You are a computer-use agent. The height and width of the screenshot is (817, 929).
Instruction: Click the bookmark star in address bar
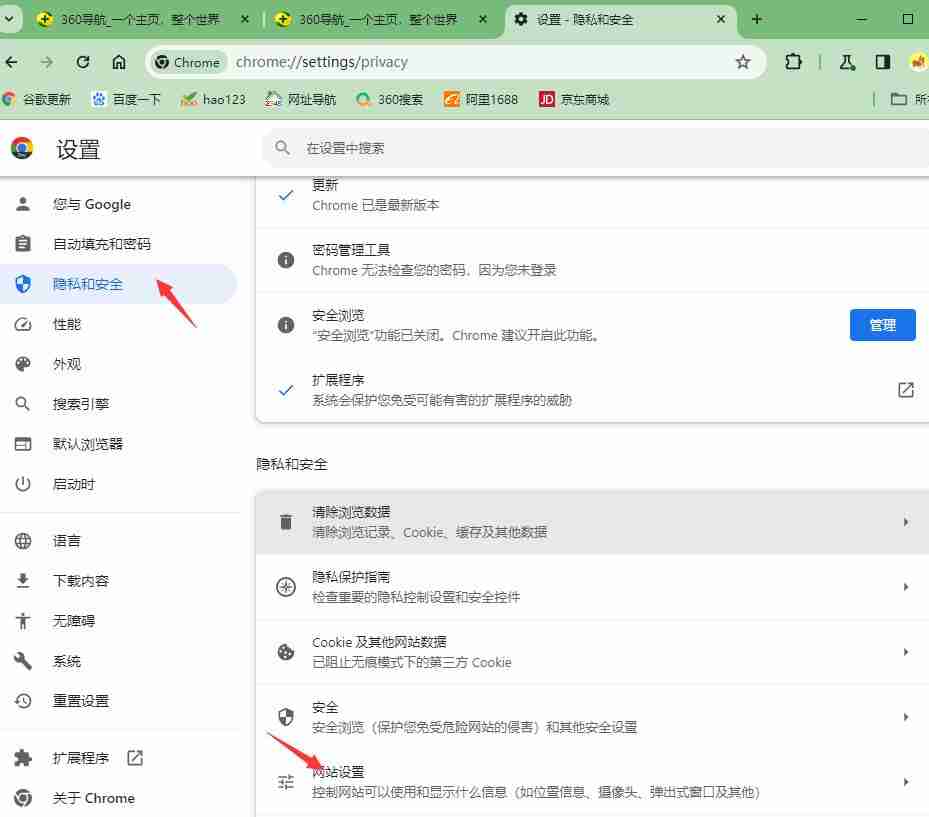(742, 61)
